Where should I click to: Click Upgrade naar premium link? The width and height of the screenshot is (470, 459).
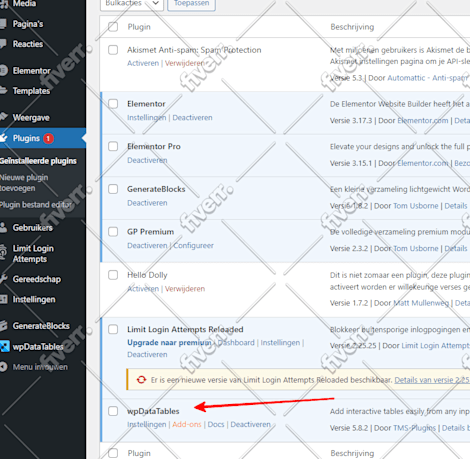click(x=169, y=342)
